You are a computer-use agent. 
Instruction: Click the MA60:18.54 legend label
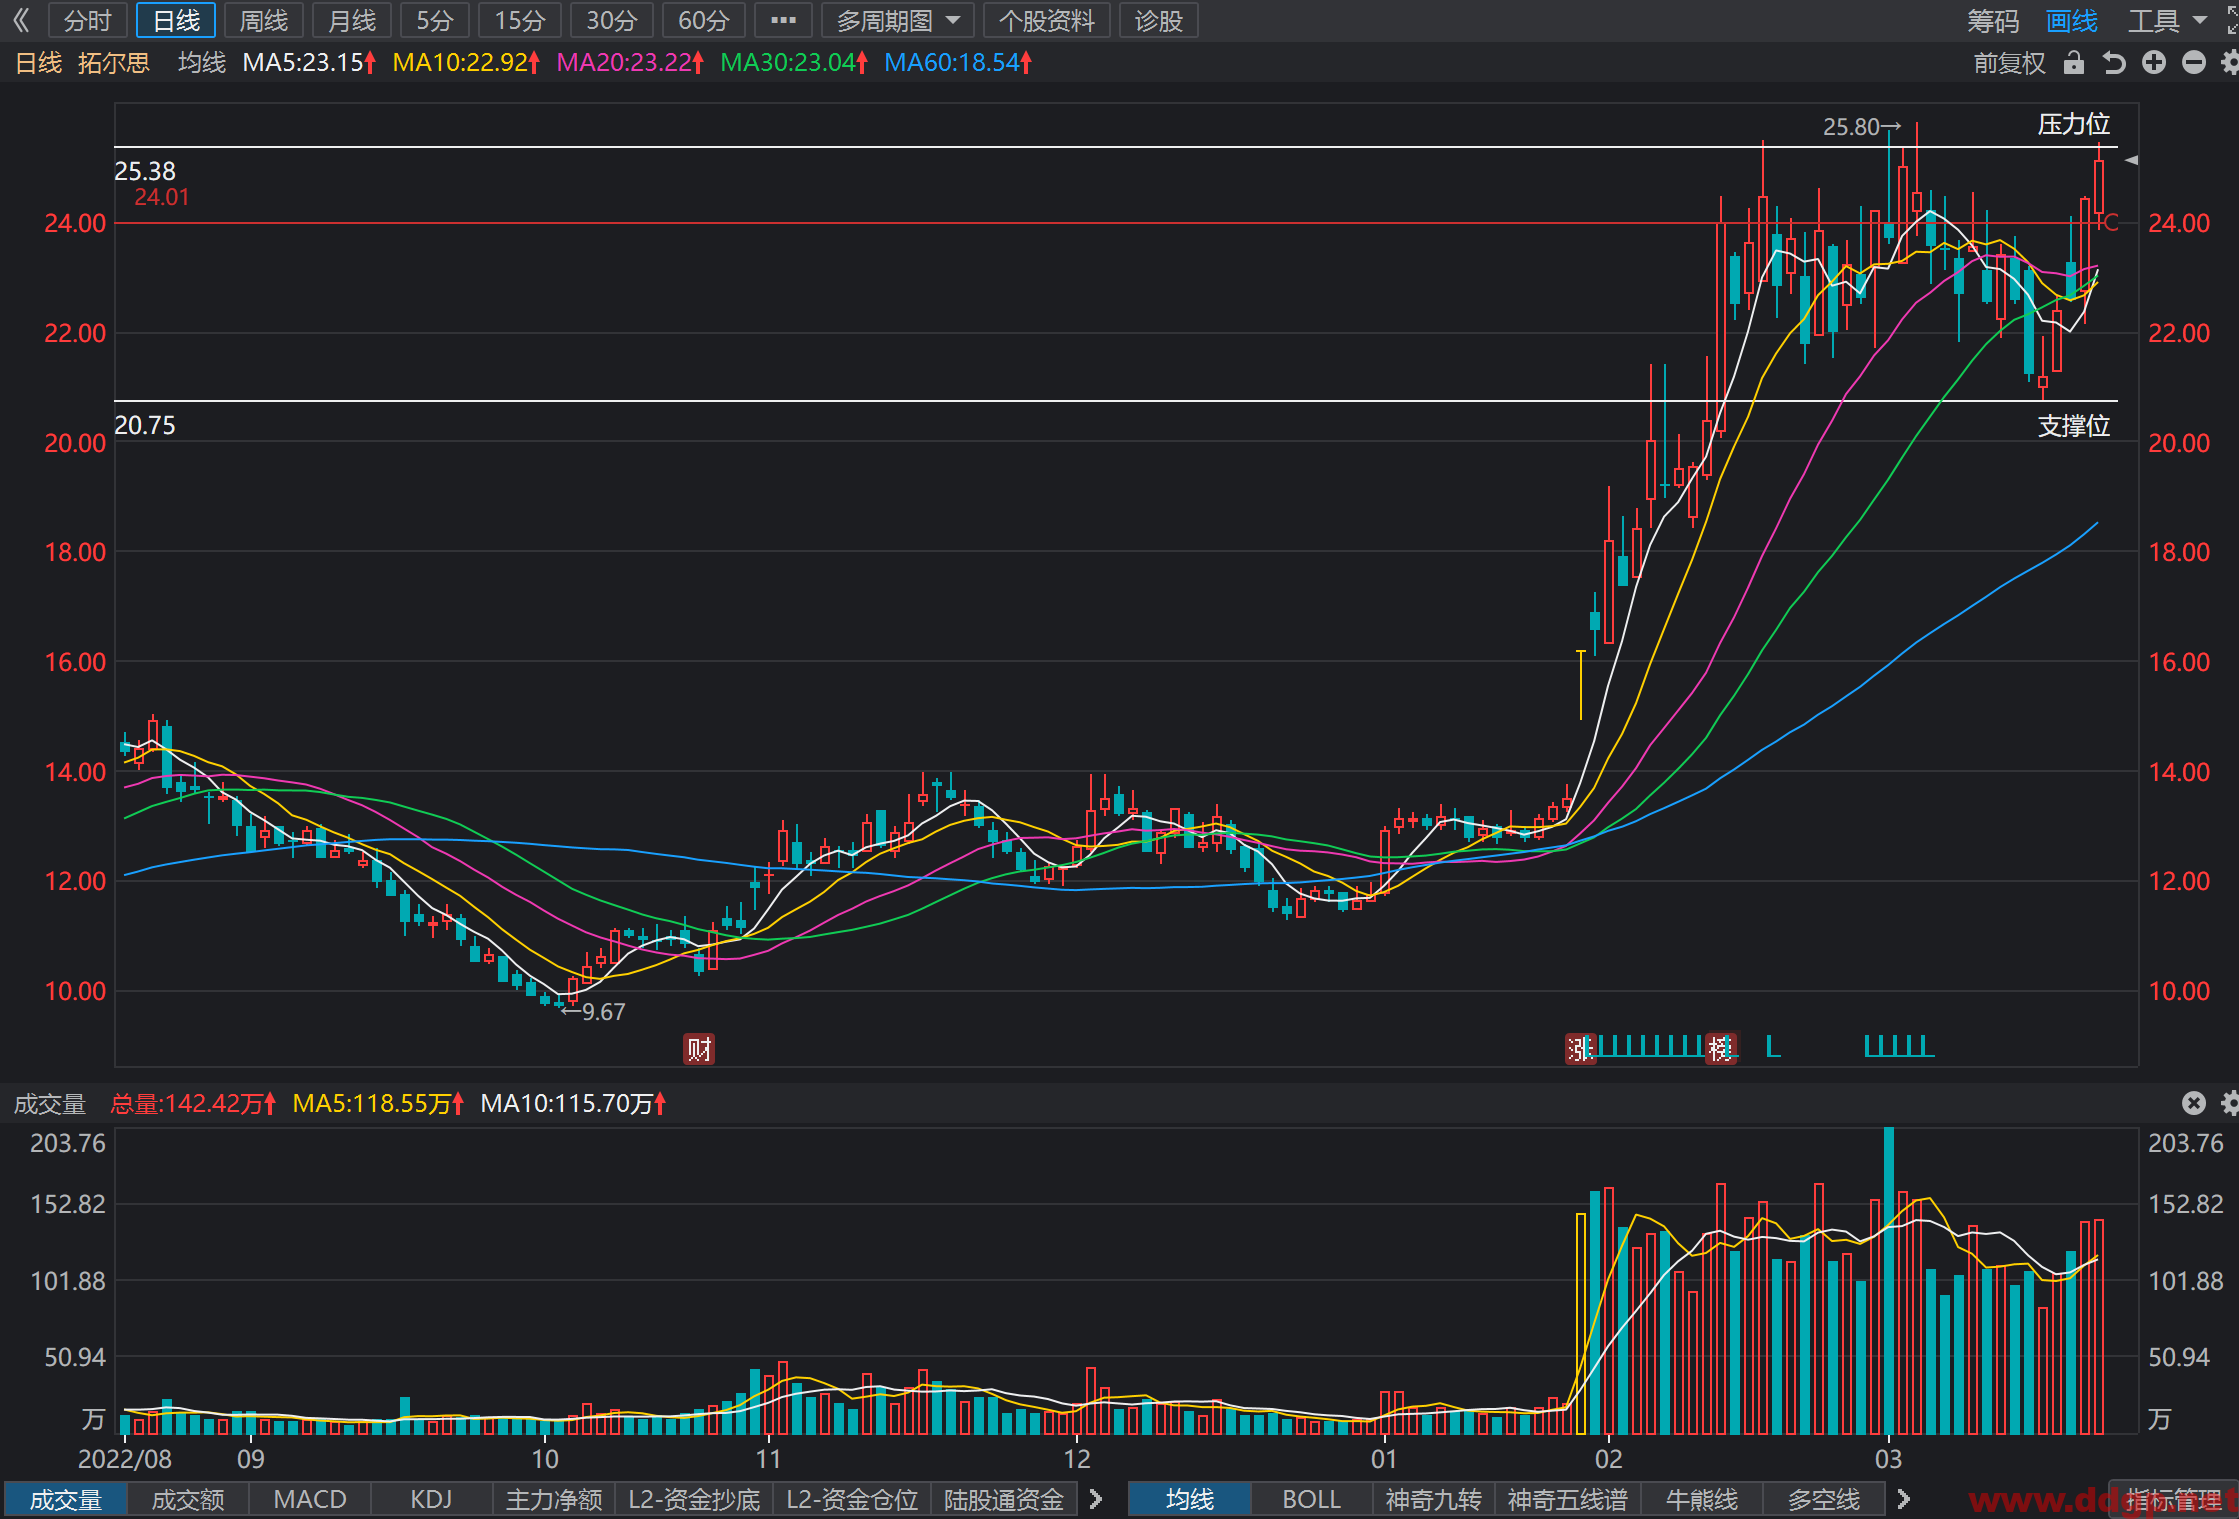click(958, 63)
